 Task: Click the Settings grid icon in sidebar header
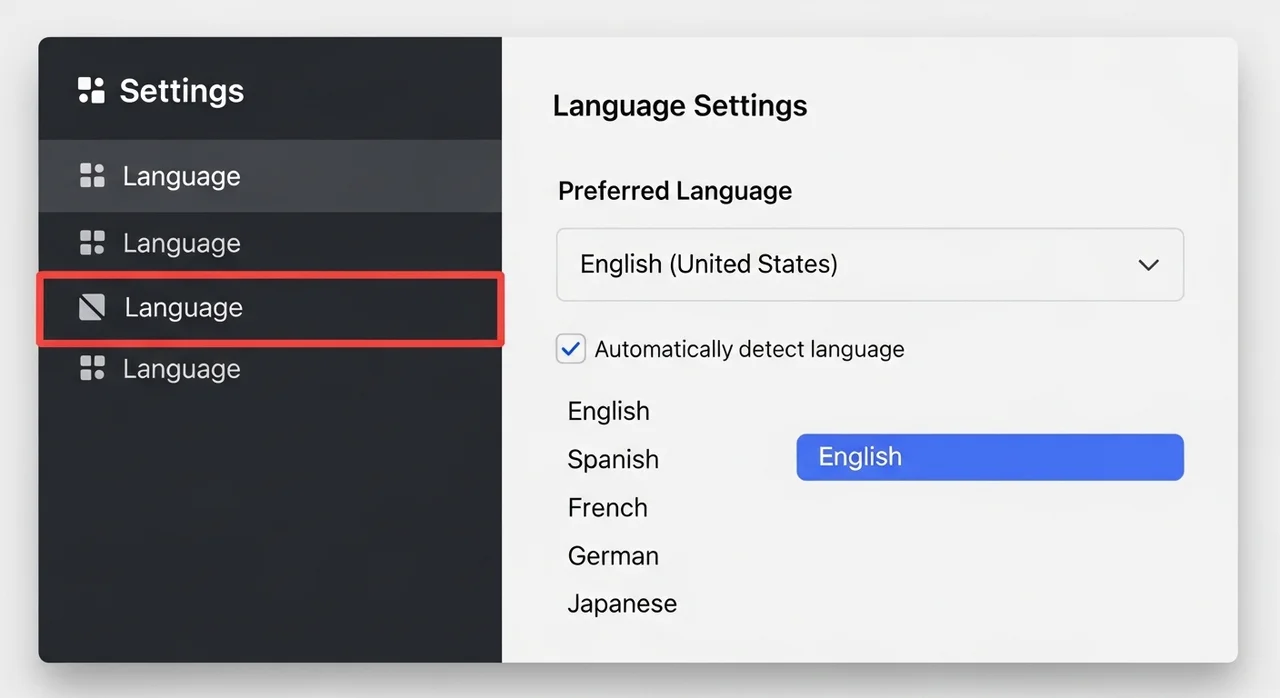[91, 91]
